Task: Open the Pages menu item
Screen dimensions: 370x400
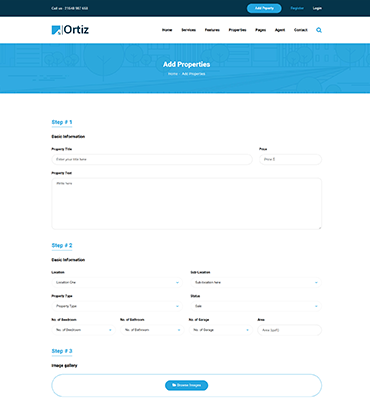Action: coord(261,30)
